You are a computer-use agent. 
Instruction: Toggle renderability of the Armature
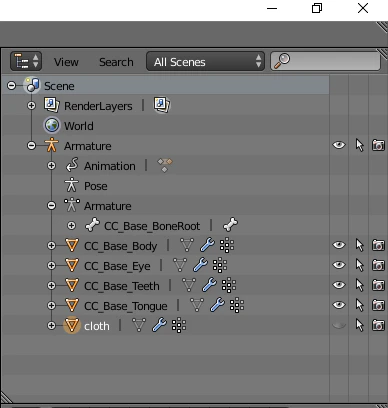[378, 145]
